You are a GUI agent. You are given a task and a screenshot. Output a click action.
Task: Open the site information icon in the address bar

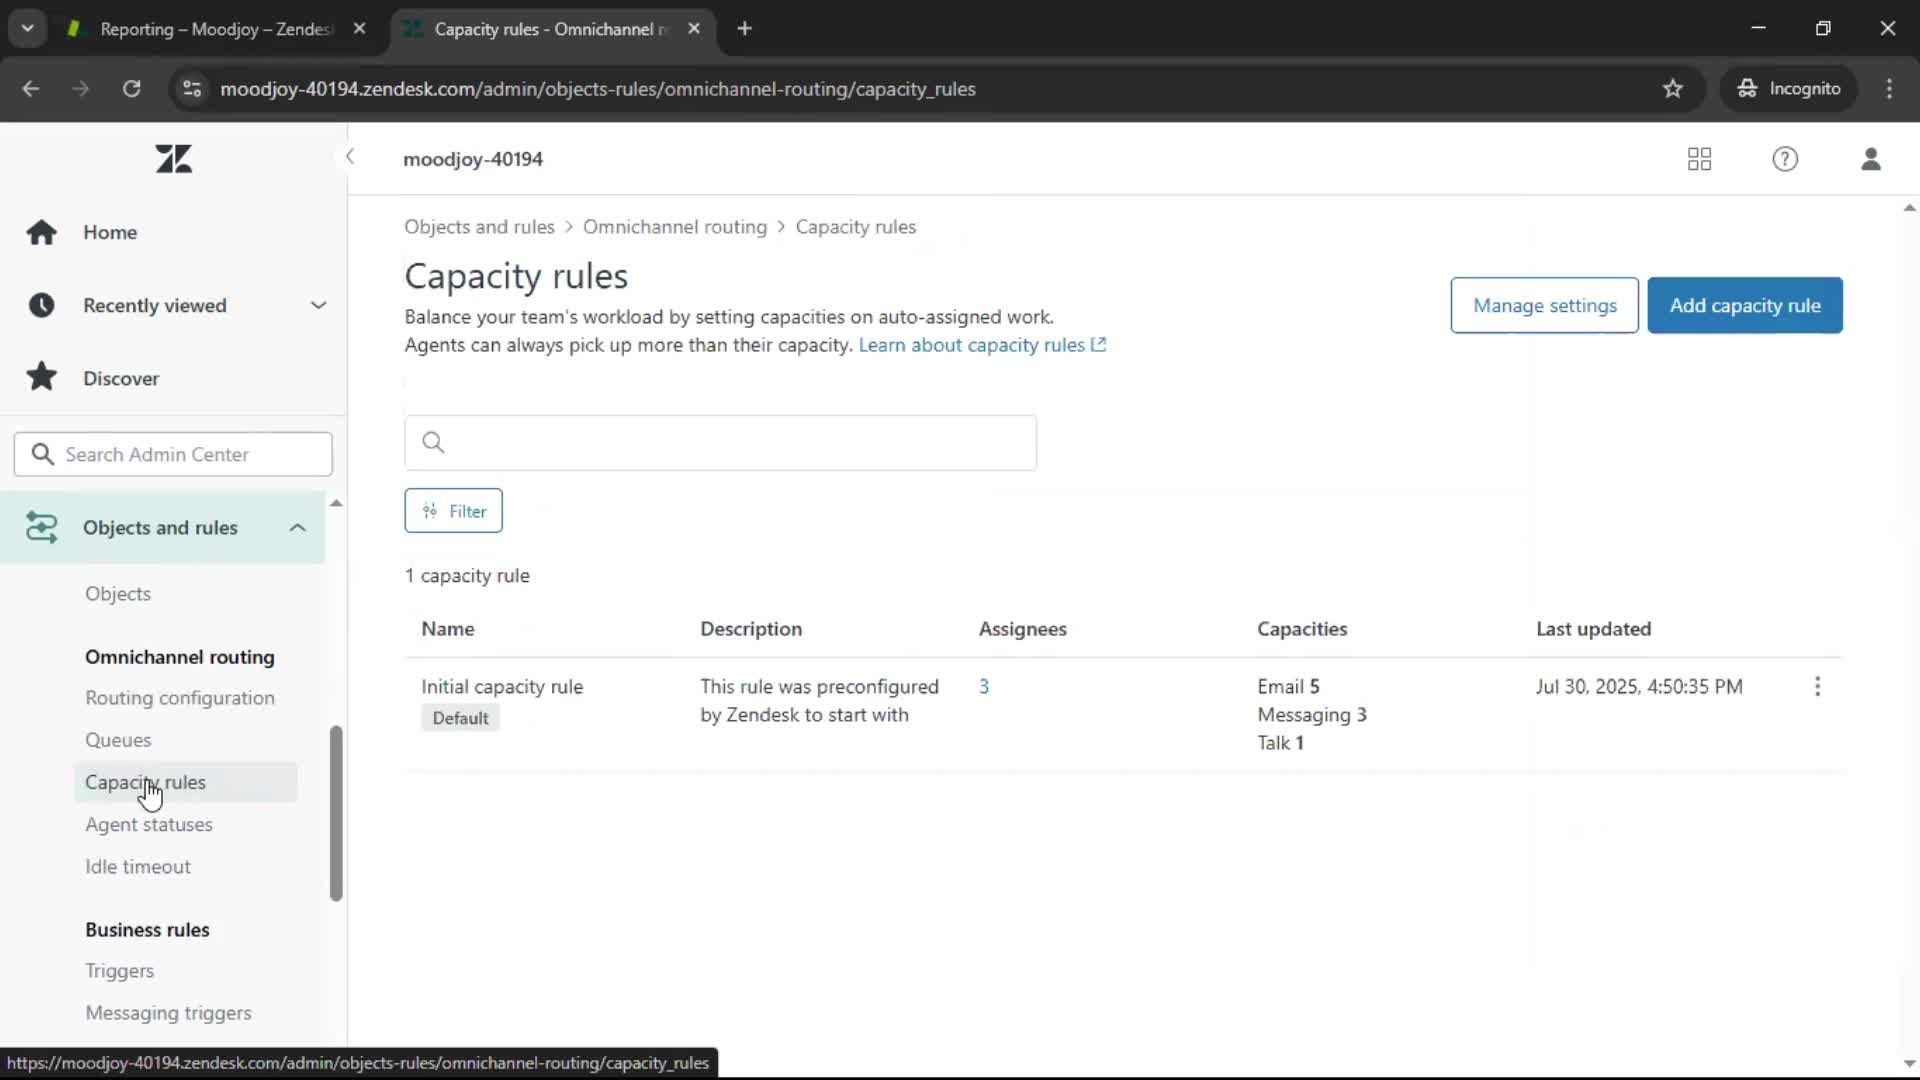click(192, 89)
